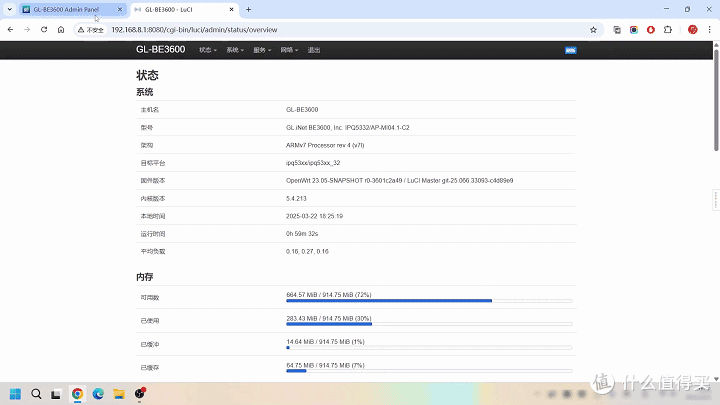The width and height of the screenshot is (720, 405).
Task: Expand the 服务 menu in LuCI navbar
Action: (262, 50)
